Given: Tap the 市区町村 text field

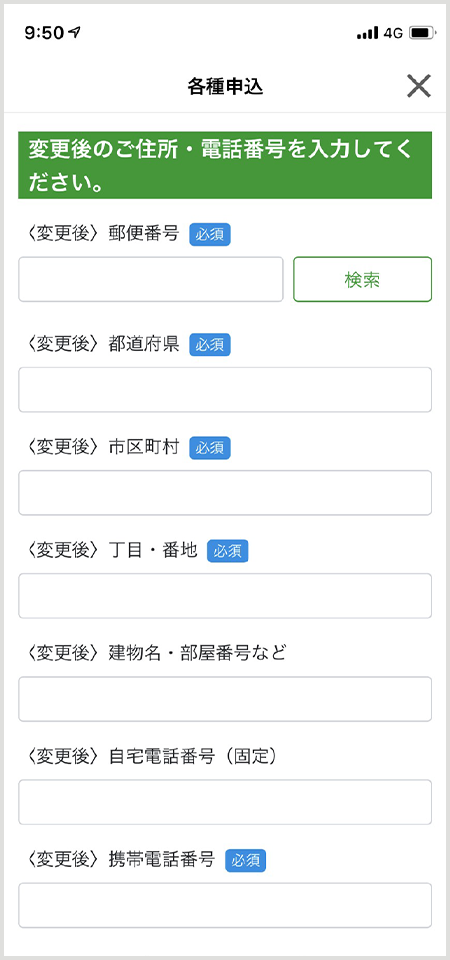Looking at the screenshot, I should (225, 493).
